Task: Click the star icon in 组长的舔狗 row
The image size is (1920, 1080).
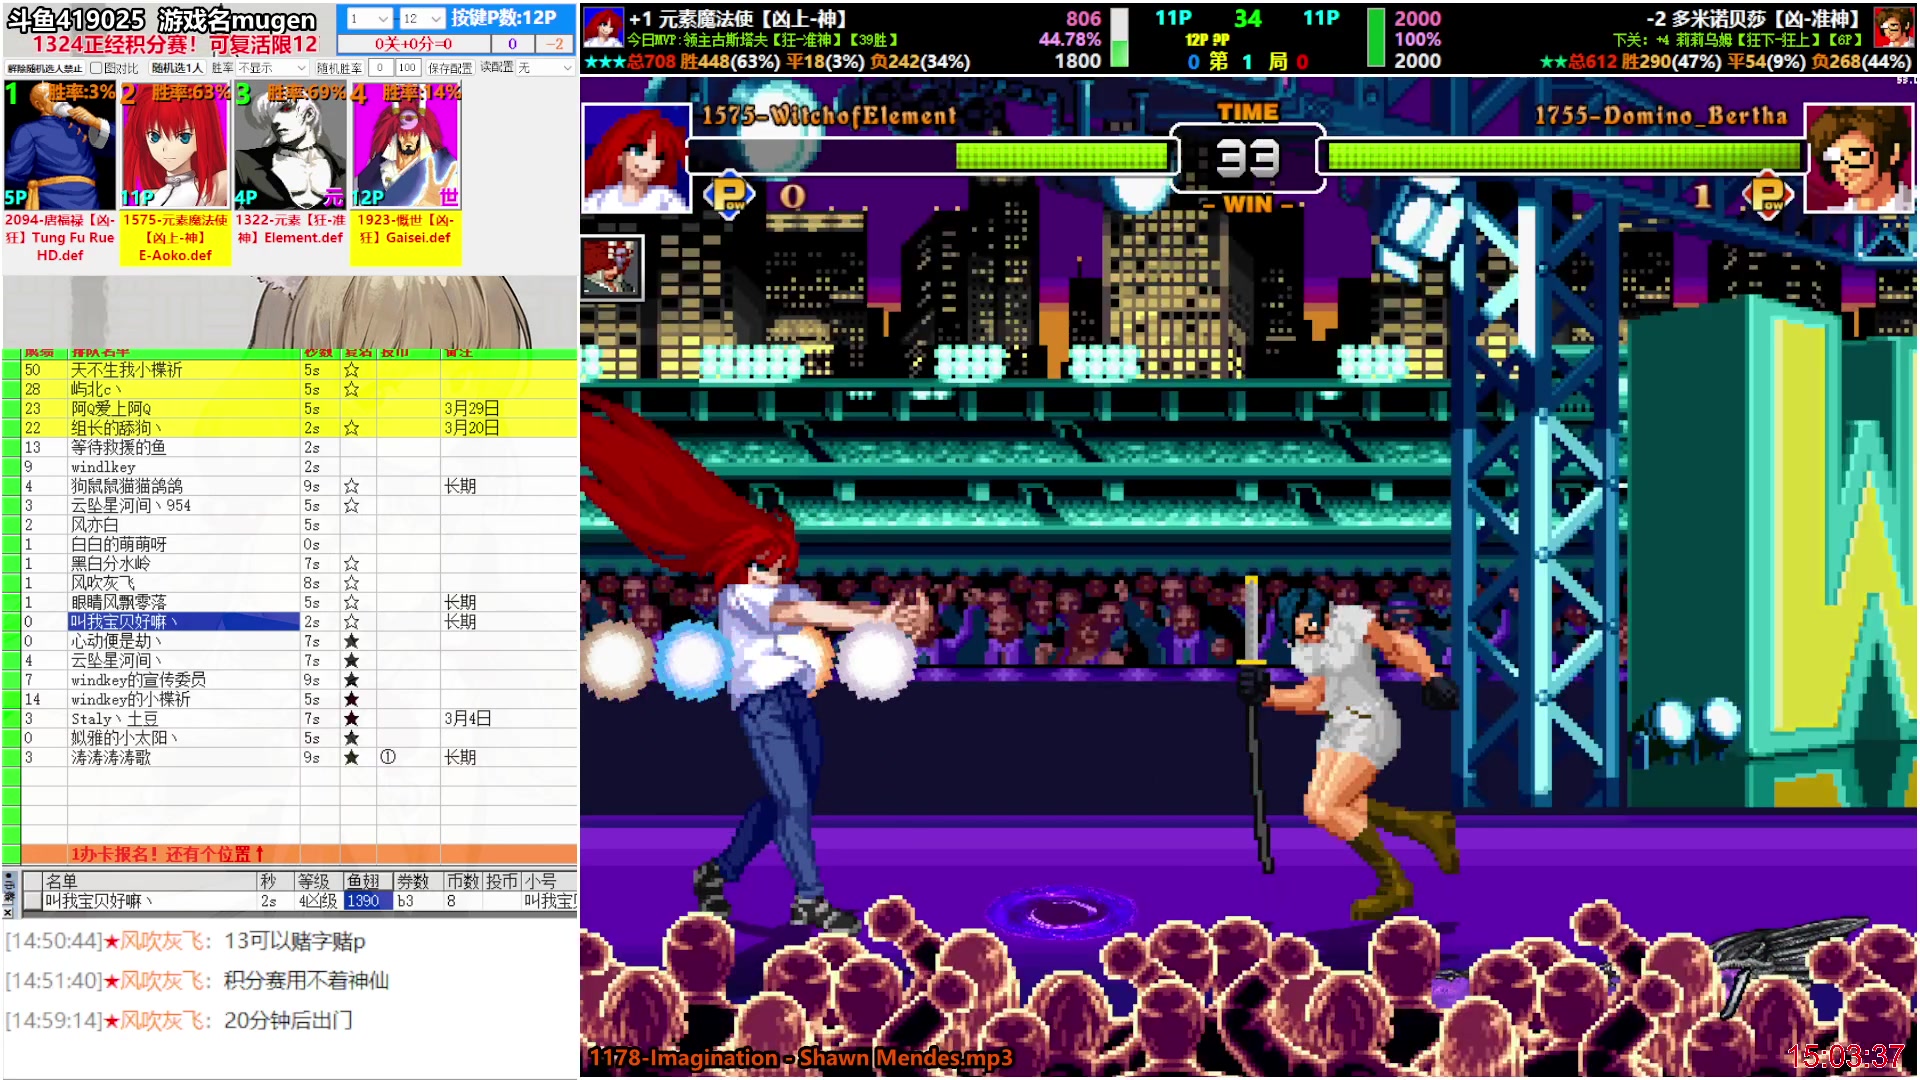Action: (x=351, y=428)
